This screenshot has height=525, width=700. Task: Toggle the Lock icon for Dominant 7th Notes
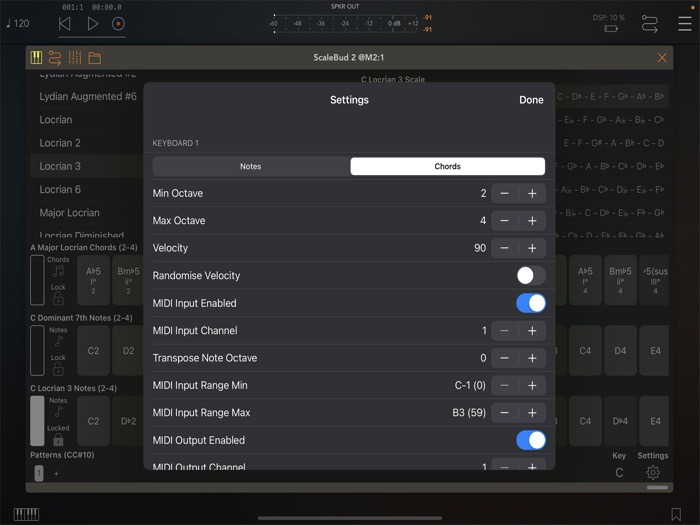[58, 369]
